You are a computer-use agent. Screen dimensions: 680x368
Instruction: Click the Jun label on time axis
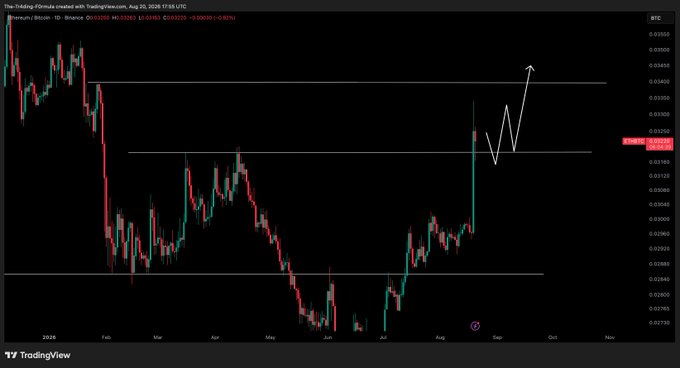pos(328,337)
